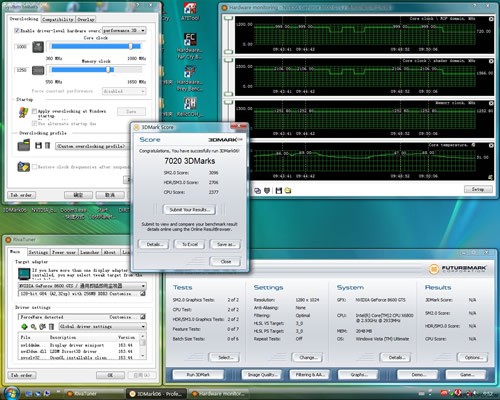Open the About tab in RivaTuner
The width and height of the screenshot is (500, 400).
click(x=110, y=252)
